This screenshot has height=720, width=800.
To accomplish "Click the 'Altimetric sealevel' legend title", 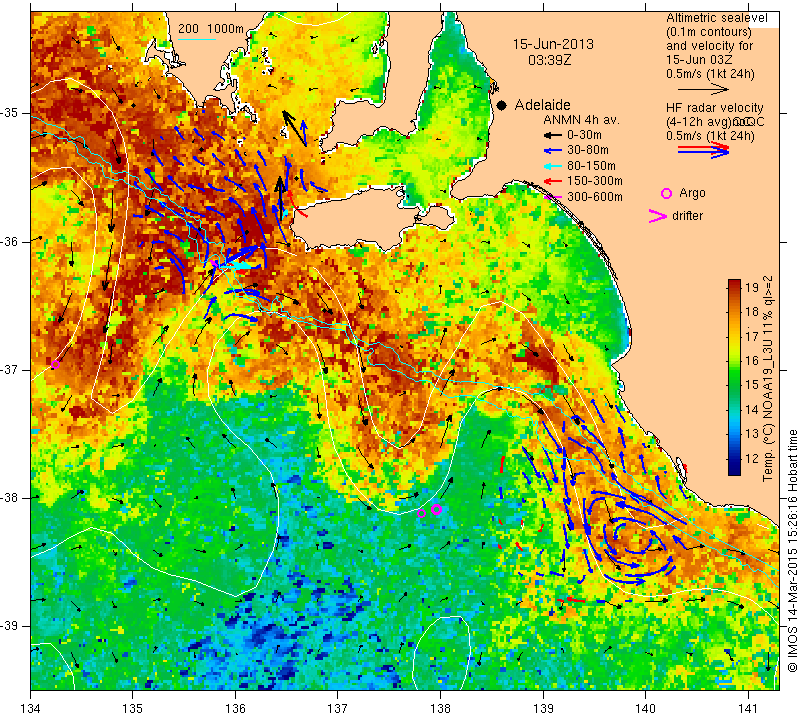I will point(716,18).
